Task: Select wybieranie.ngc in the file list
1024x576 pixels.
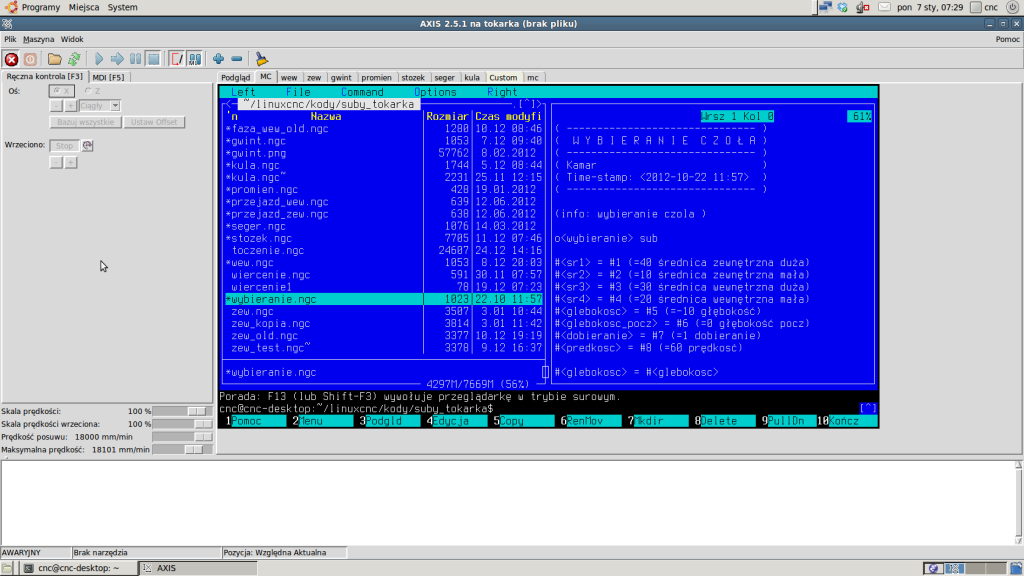Action: 290,298
